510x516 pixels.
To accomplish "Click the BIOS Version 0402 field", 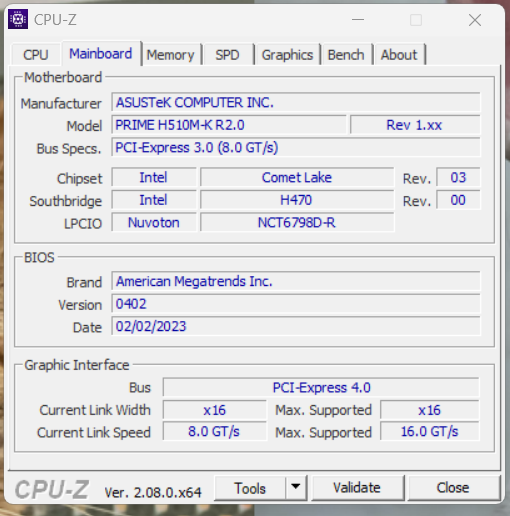I will tap(296, 304).
